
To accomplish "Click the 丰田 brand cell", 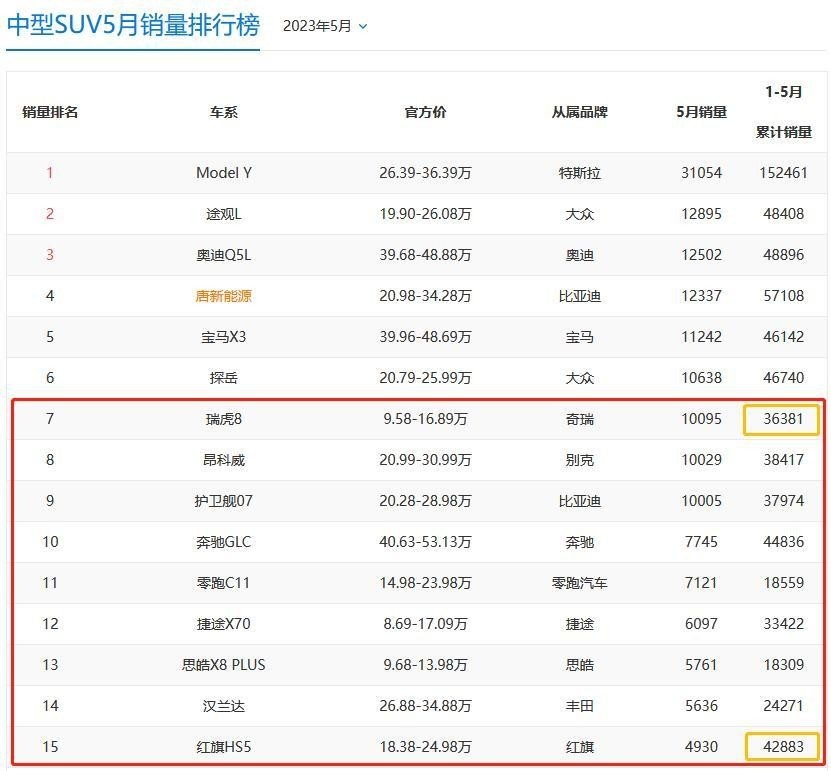I will pos(579,706).
